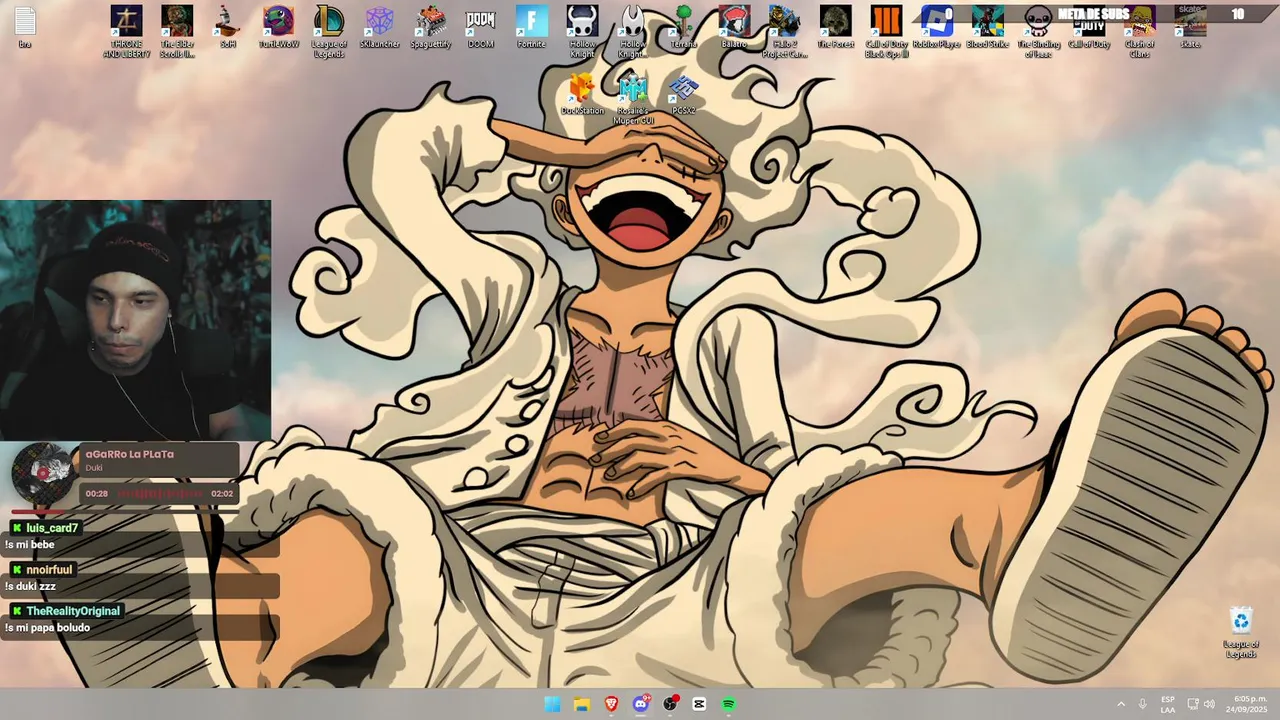Click the chat username TheRealityOriginal
The width and height of the screenshot is (1280, 720).
point(73,611)
